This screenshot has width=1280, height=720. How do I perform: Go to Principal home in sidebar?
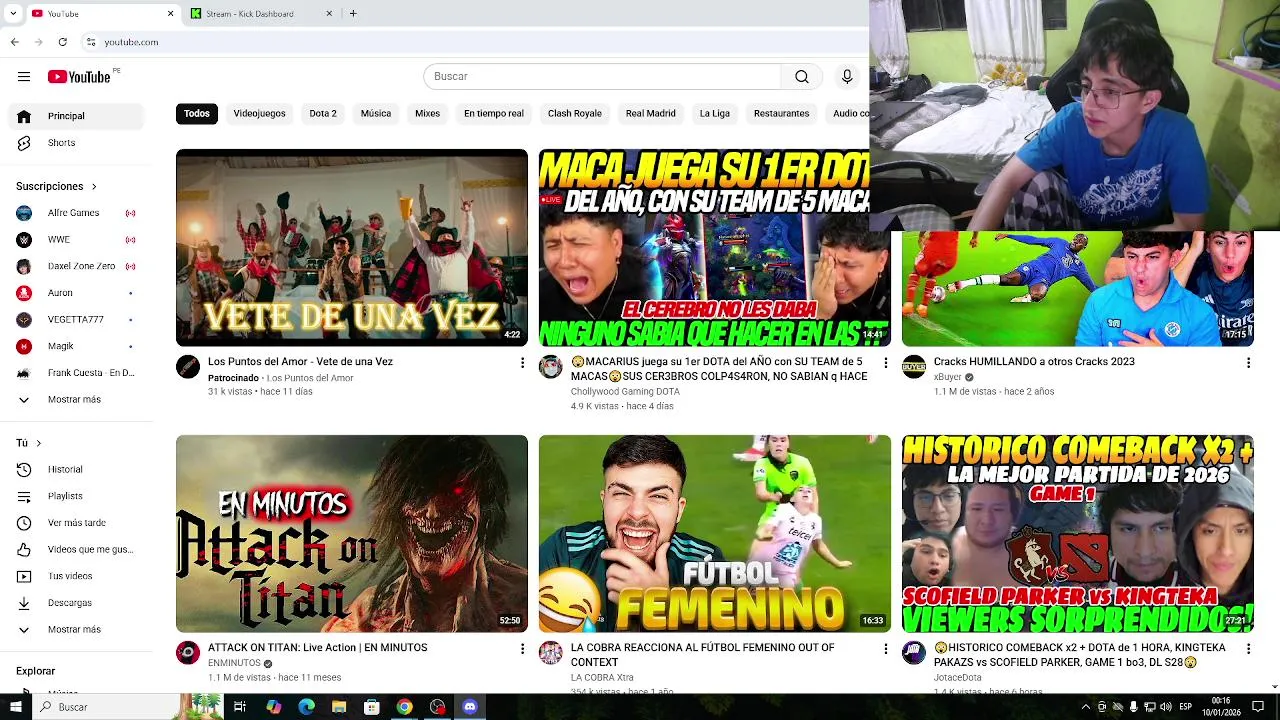coord(76,116)
